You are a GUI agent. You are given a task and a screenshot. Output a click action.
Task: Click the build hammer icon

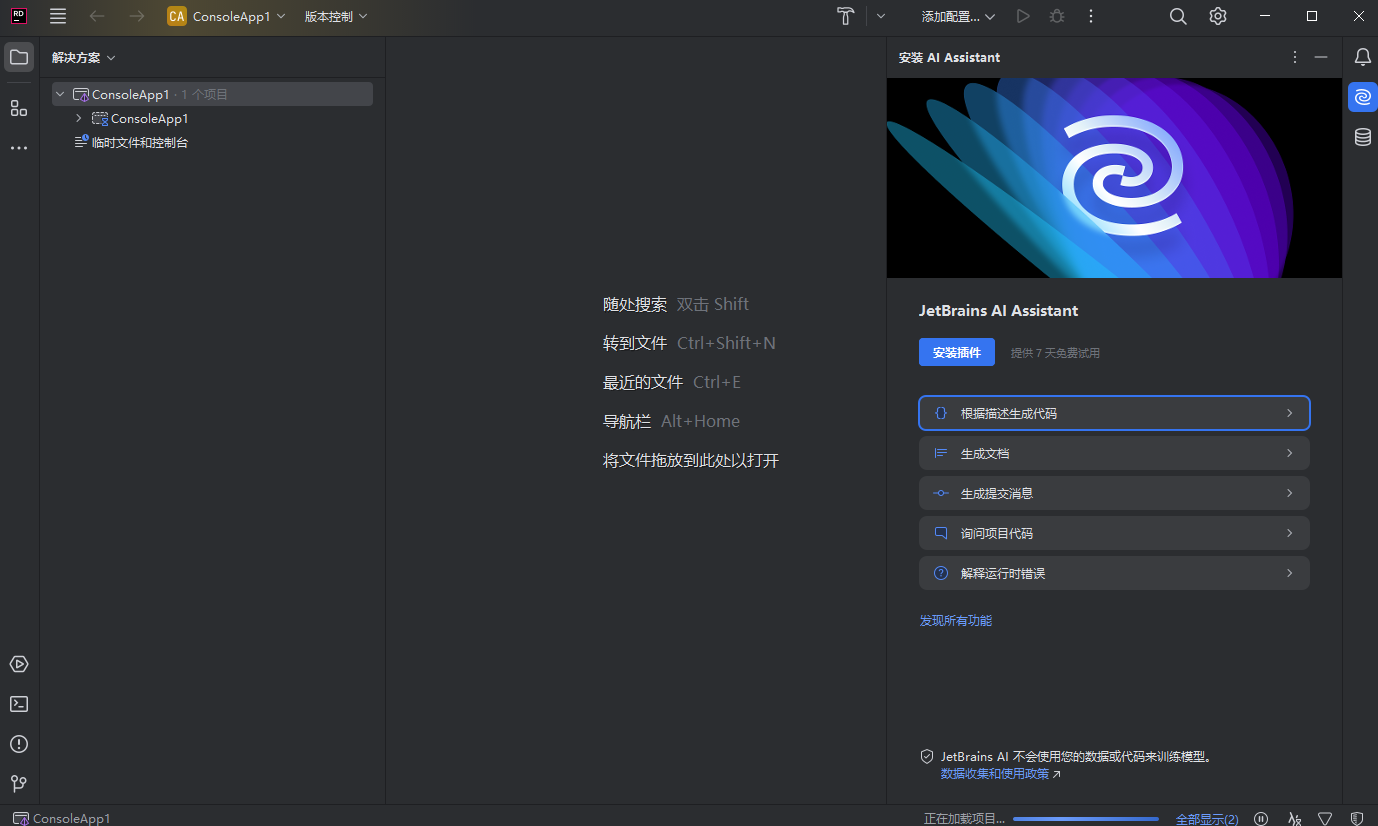[x=846, y=16]
